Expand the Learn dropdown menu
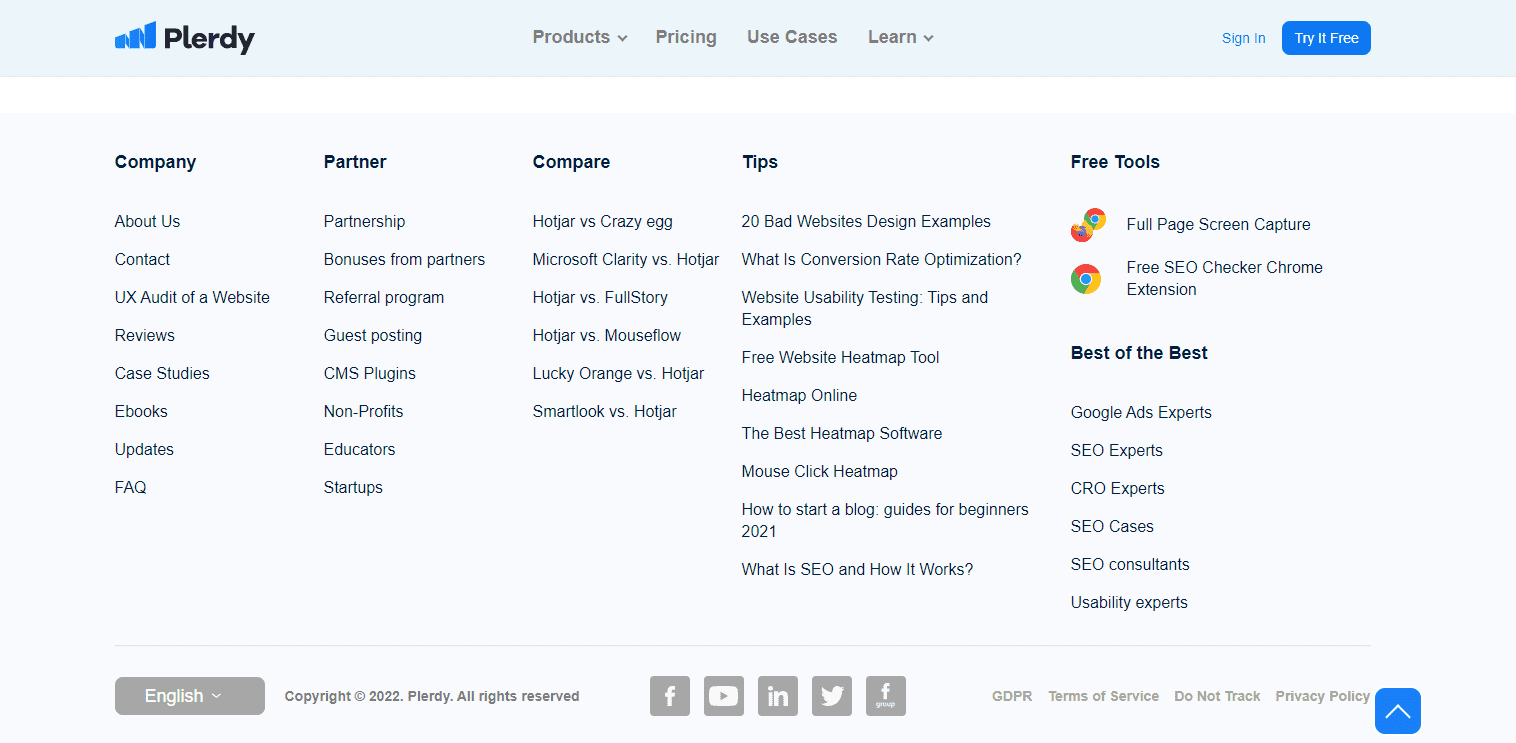Image resolution: width=1516 pixels, height=743 pixels. pos(900,37)
